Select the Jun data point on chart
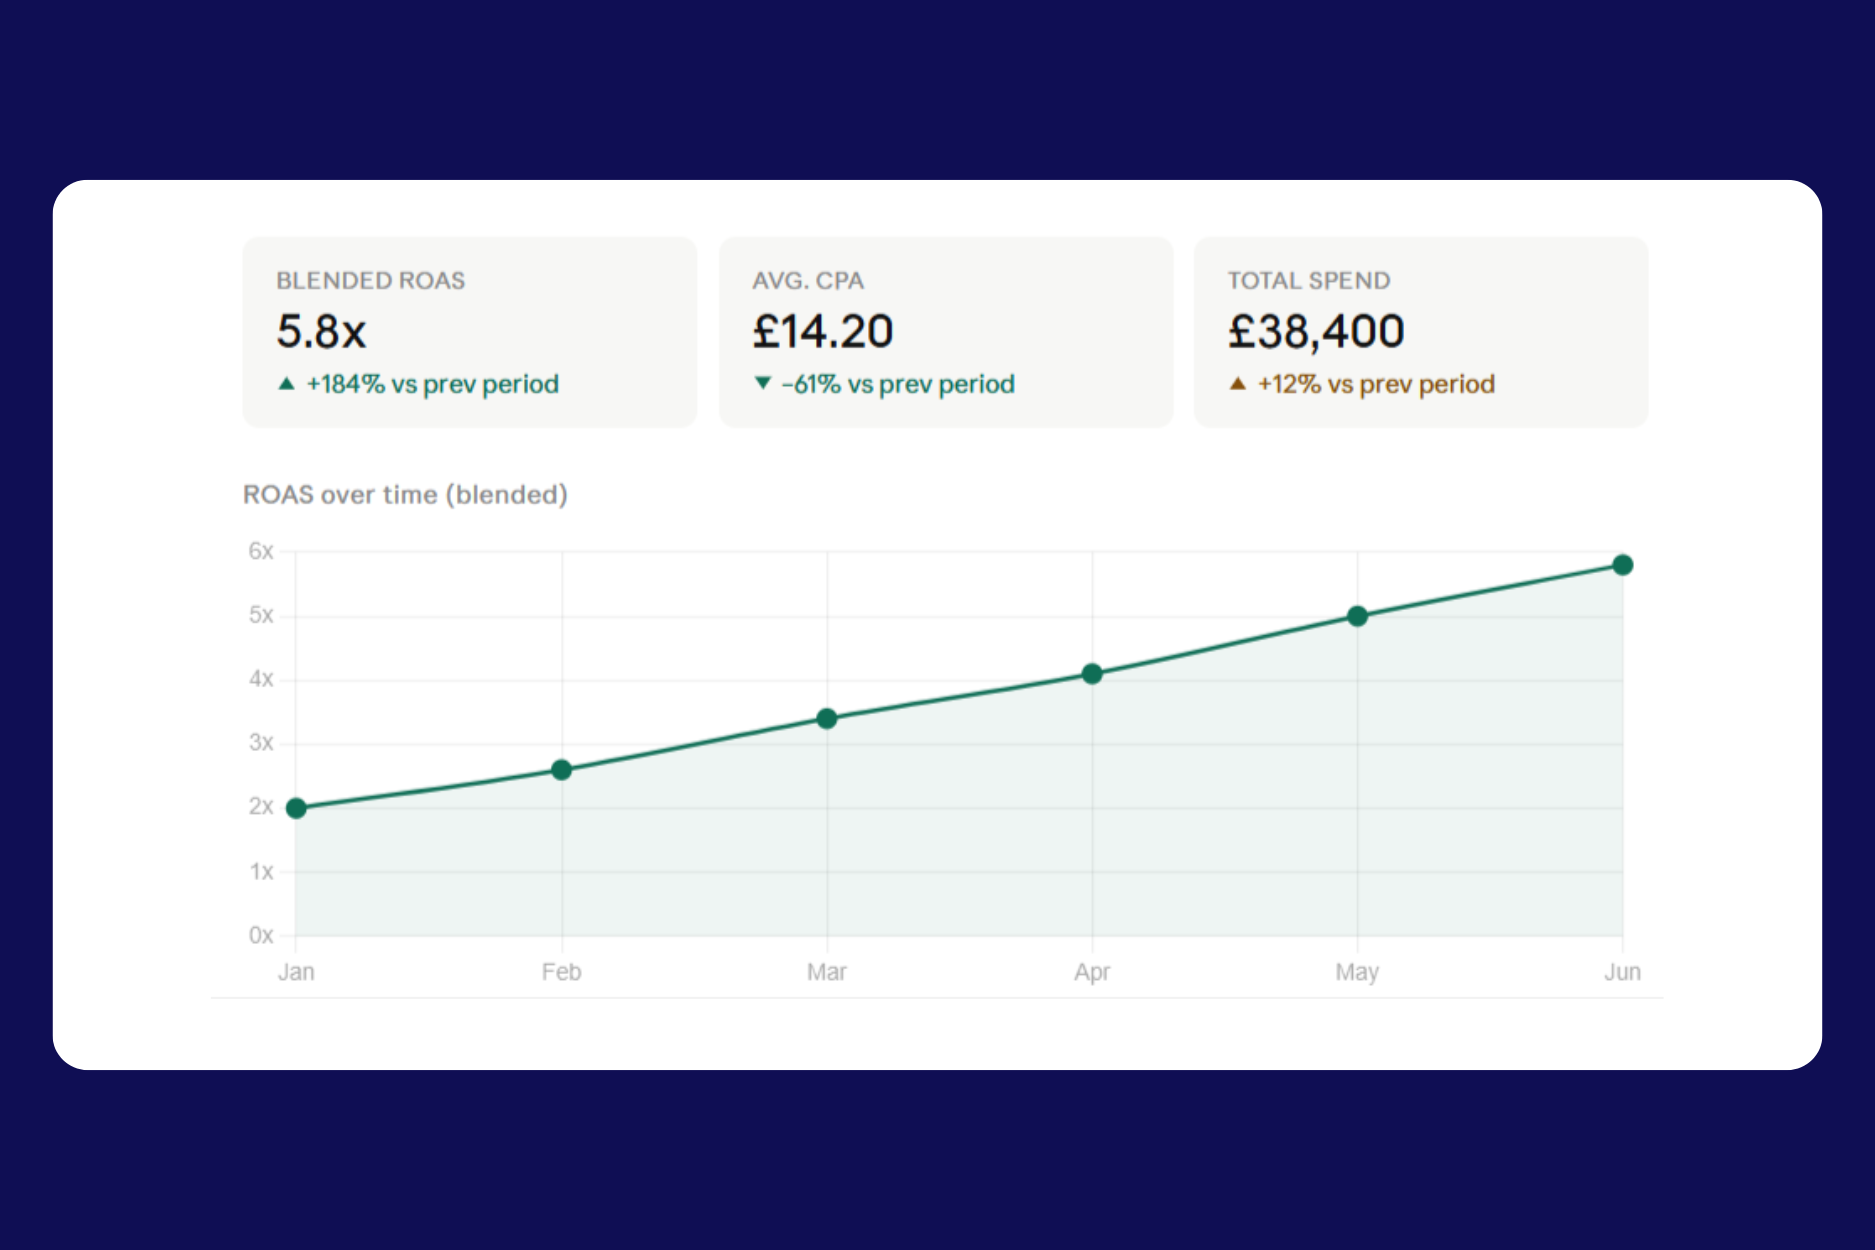 pos(1622,565)
